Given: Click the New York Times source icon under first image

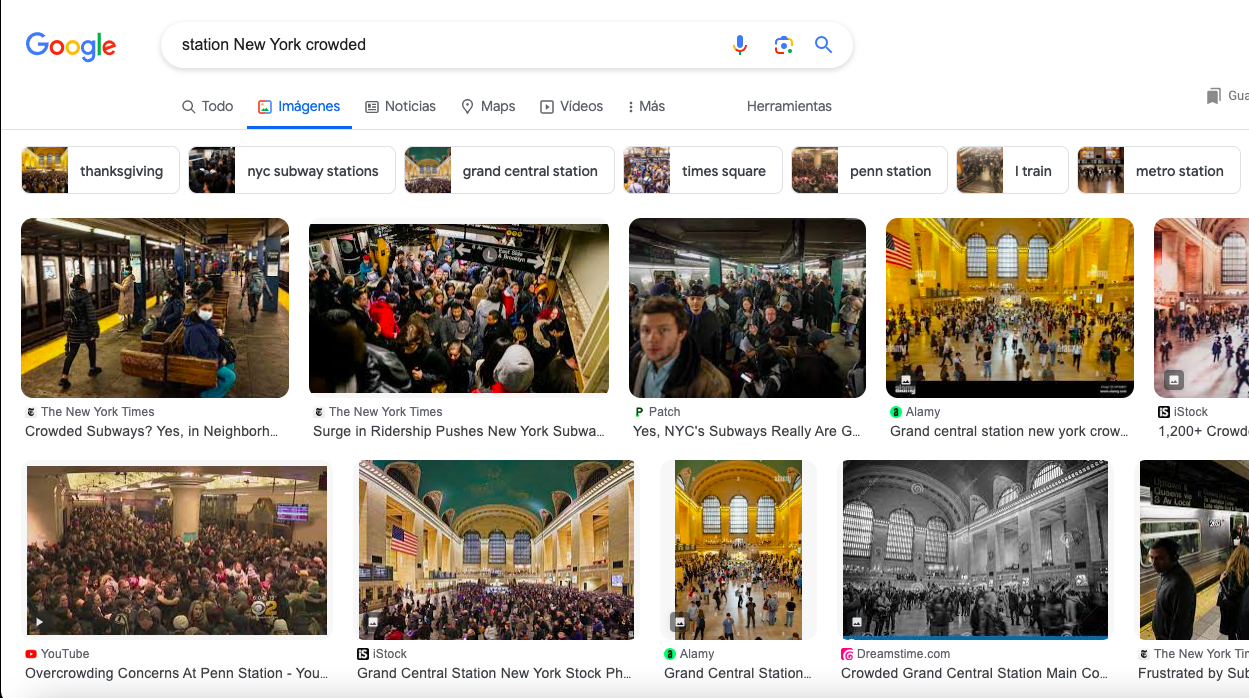Looking at the screenshot, I should (x=31, y=412).
